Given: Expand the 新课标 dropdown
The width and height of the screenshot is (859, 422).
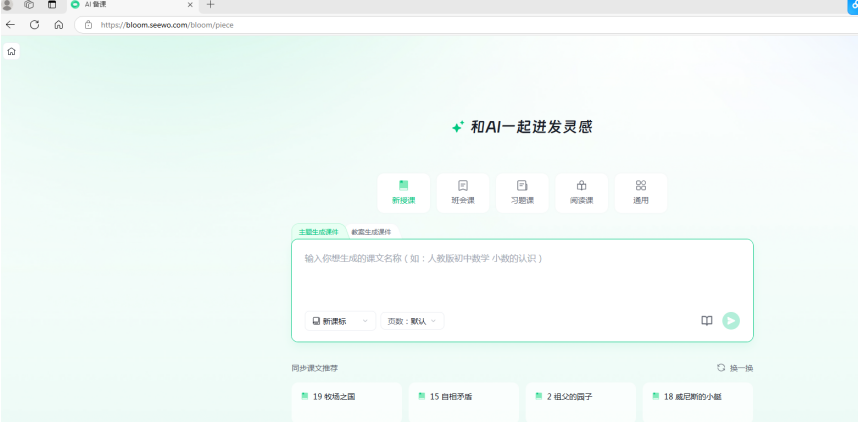Looking at the screenshot, I should click(340, 321).
